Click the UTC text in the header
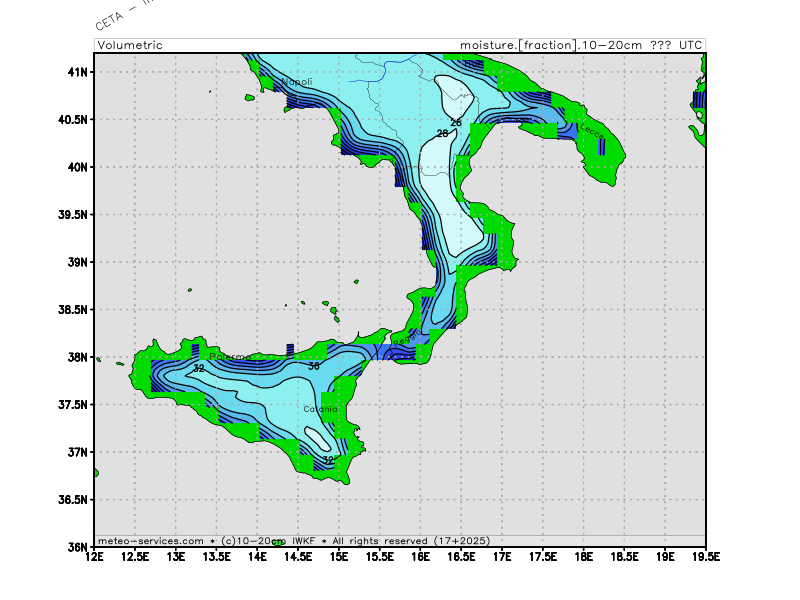This screenshot has width=800, height=600. coord(690,45)
